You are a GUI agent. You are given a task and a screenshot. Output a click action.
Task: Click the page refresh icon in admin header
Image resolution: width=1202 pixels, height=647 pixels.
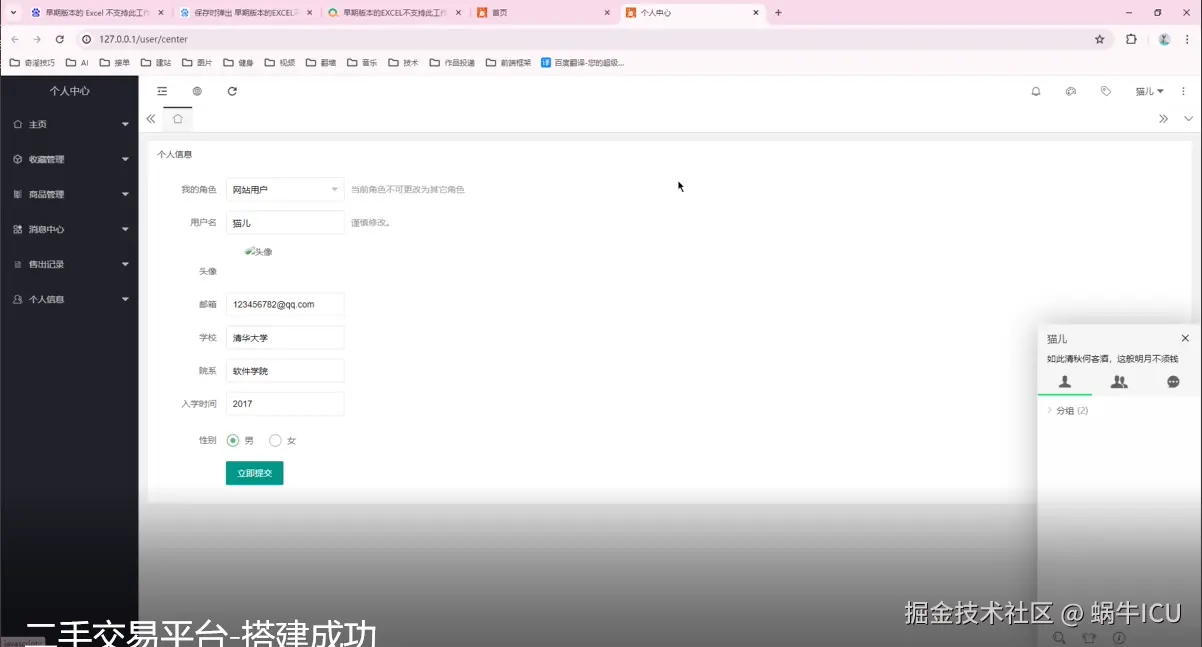(x=232, y=91)
